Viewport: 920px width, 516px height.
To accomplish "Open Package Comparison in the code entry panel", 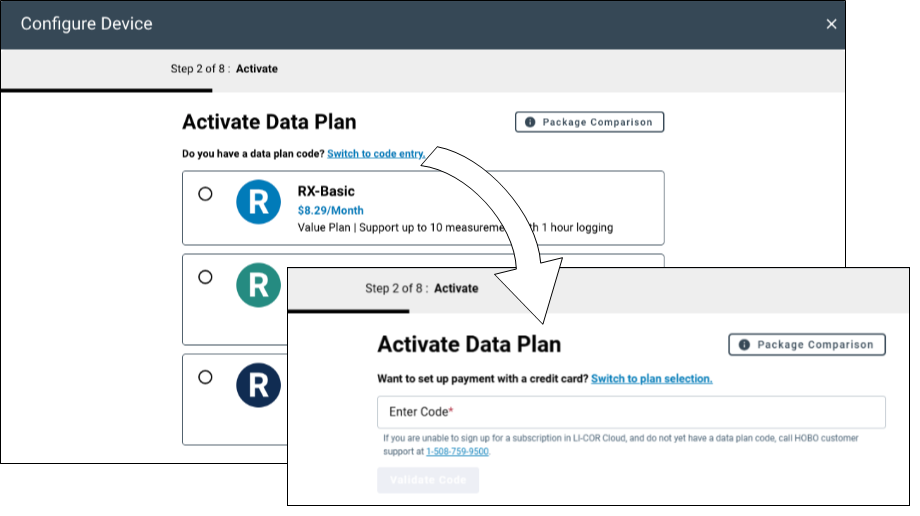I will point(806,345).
